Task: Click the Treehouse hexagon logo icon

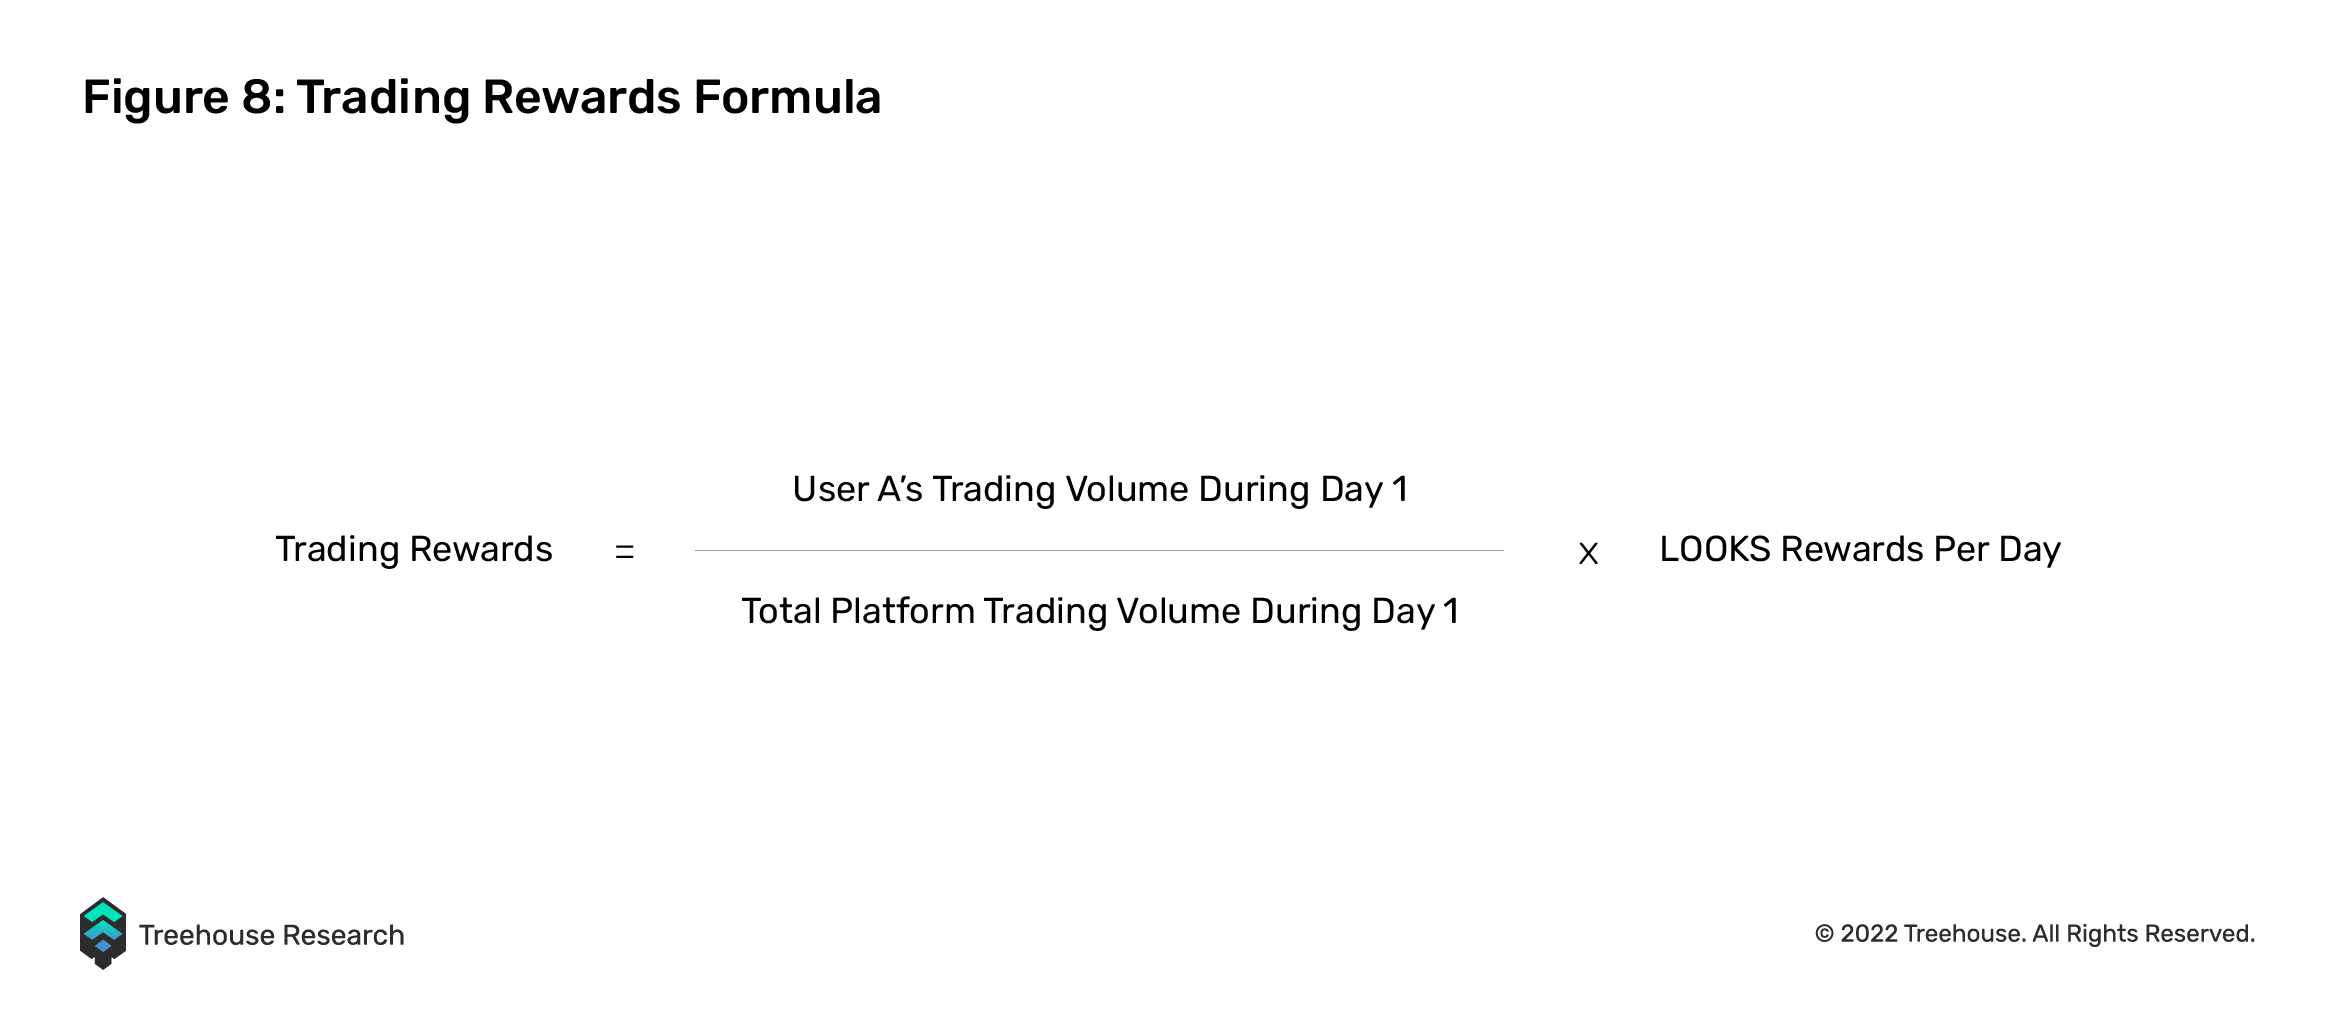Action: point(103,933)
